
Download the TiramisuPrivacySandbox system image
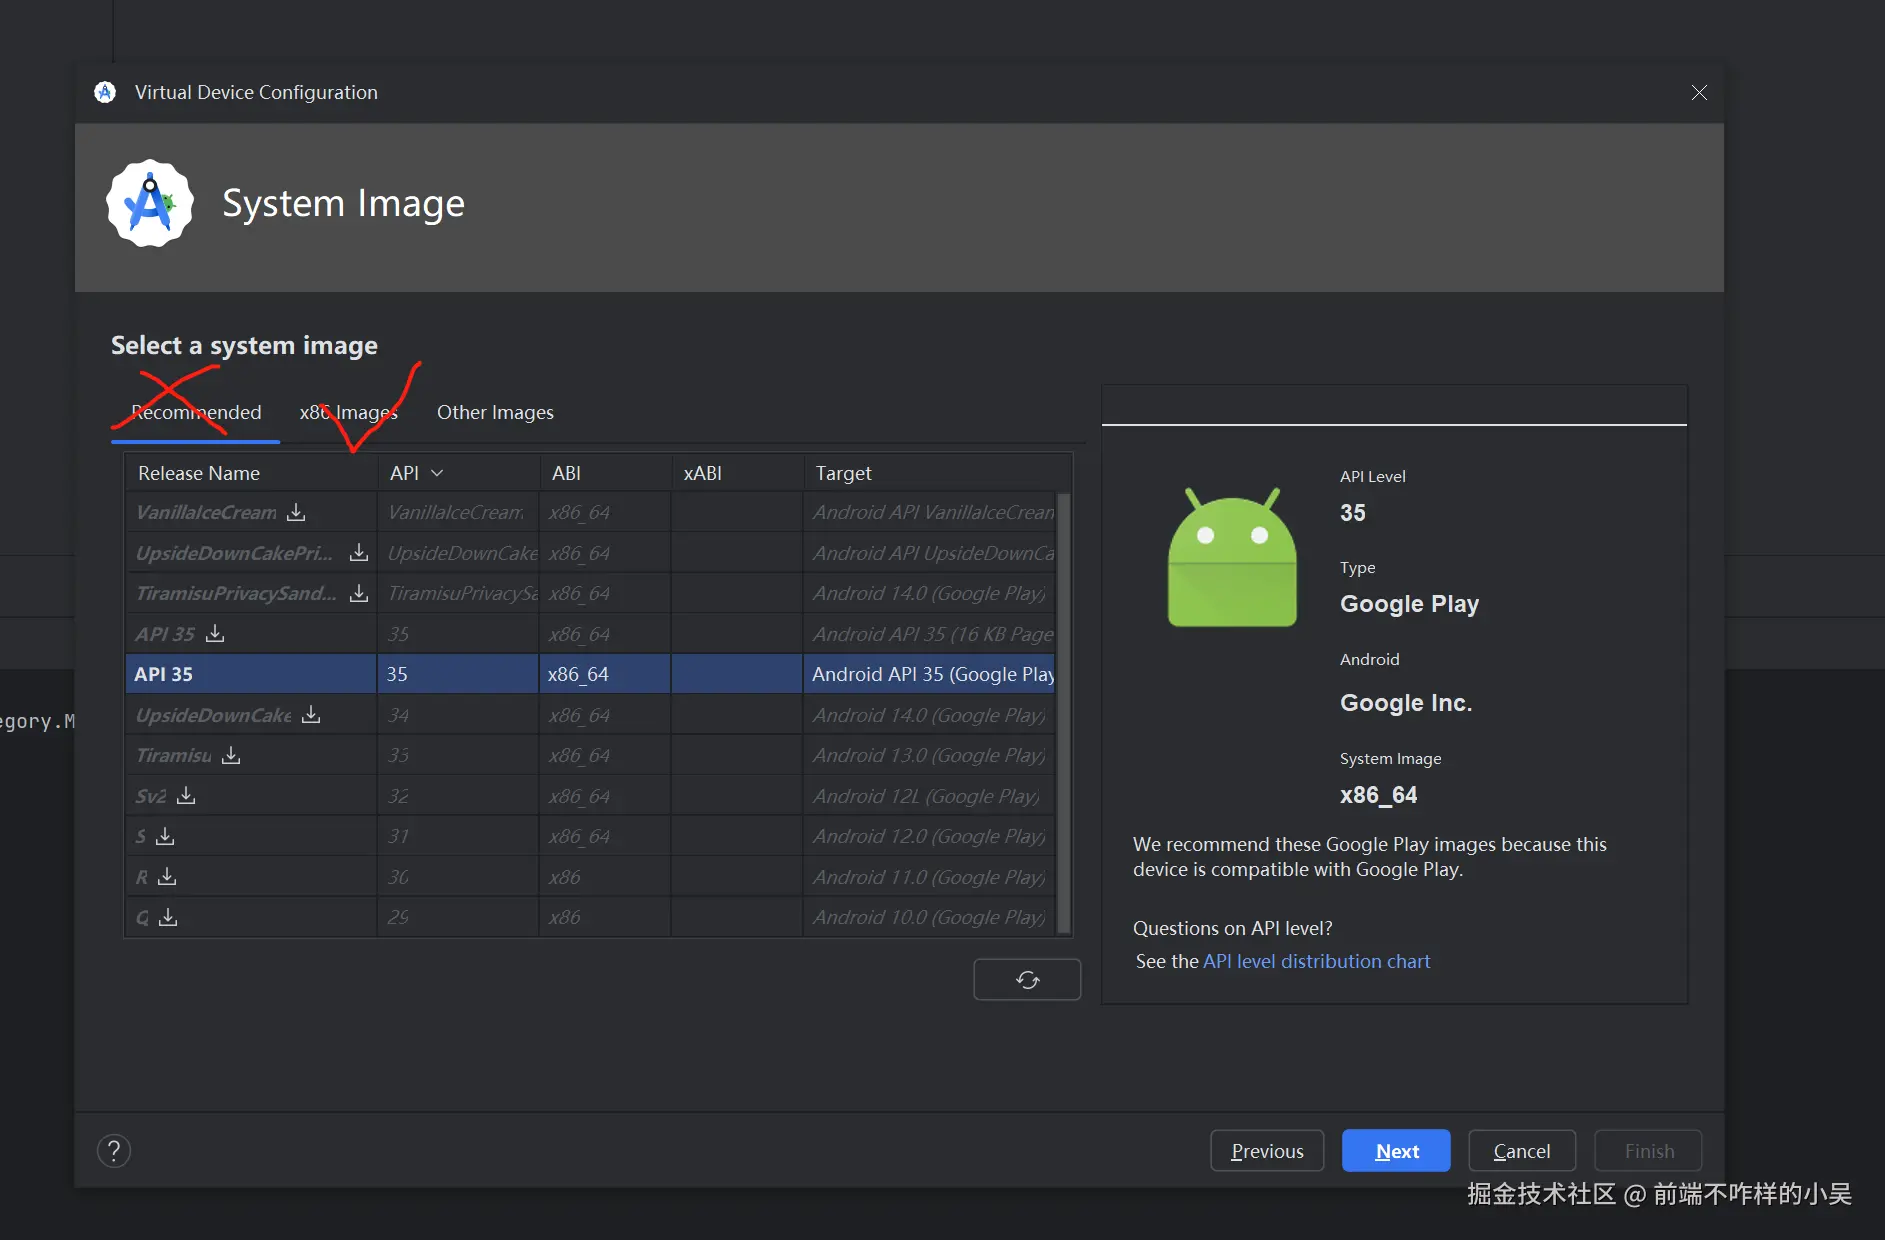pyautogui.click(x=359, y=593)
